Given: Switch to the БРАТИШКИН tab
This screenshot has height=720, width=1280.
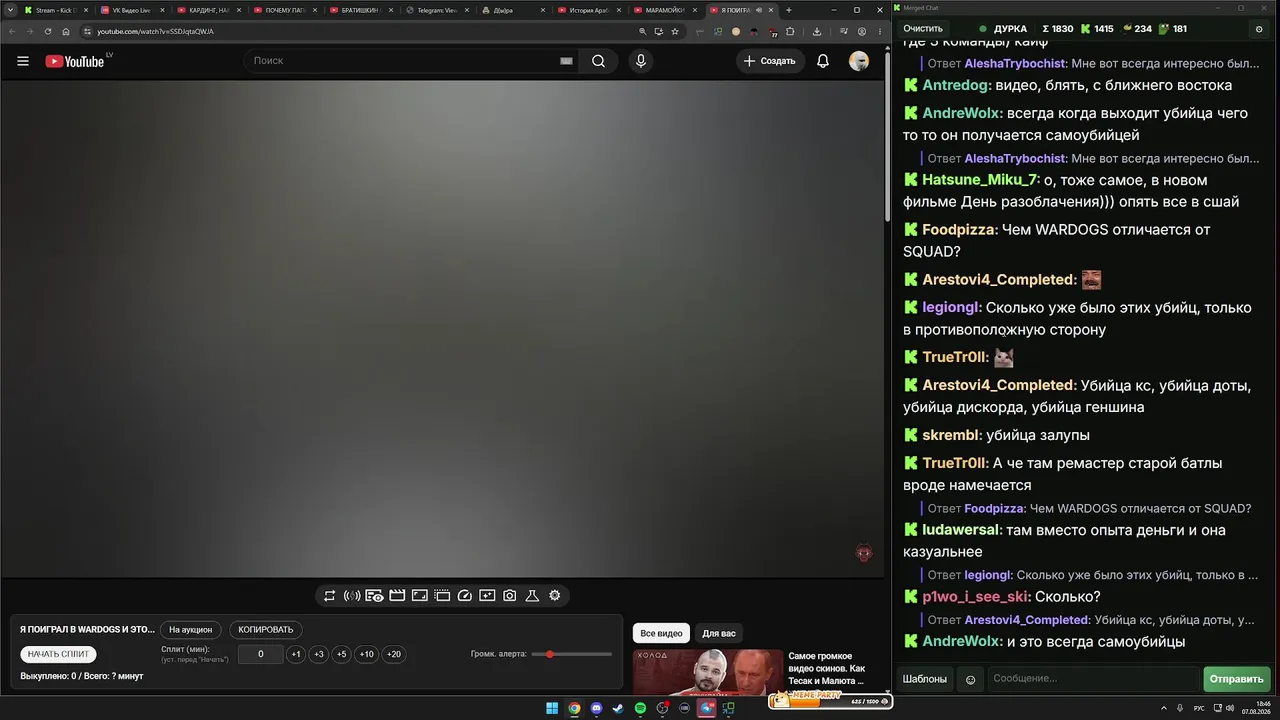Looking at the screenshot, I should tap(361, 10).
